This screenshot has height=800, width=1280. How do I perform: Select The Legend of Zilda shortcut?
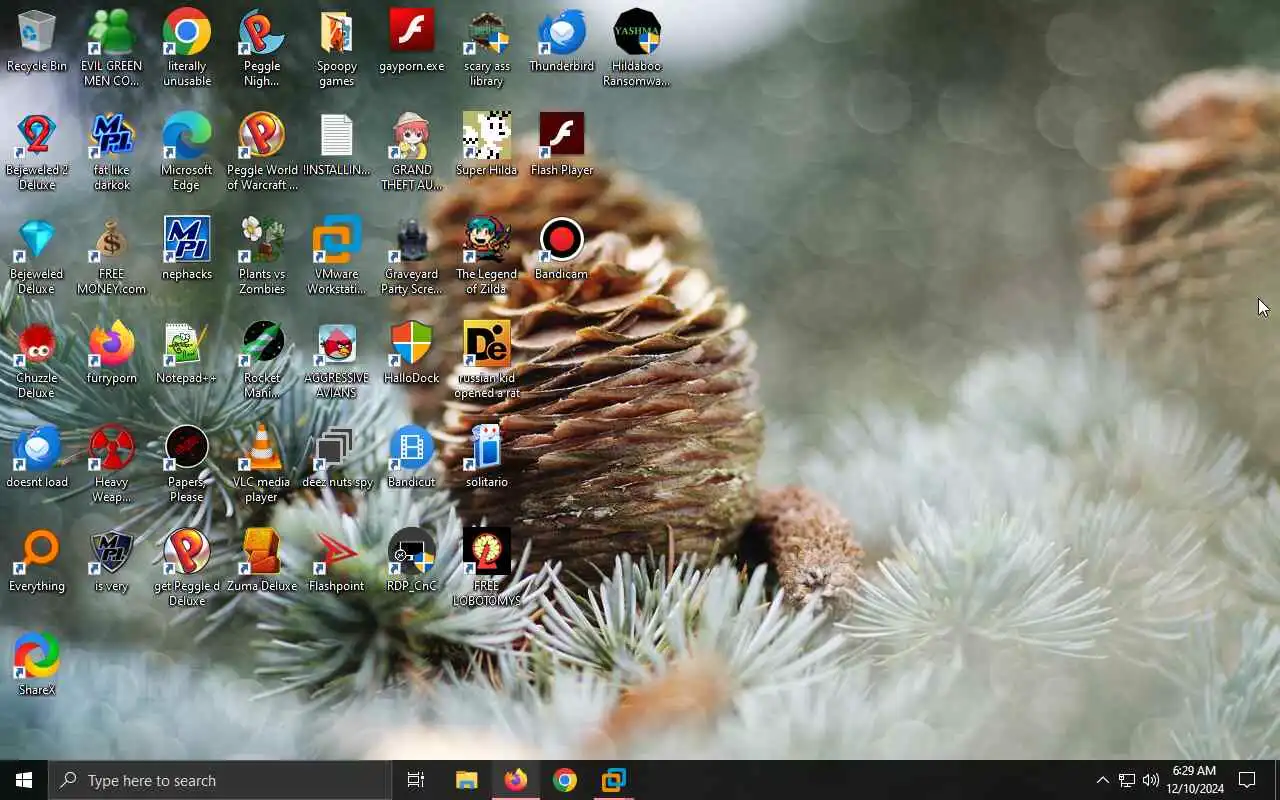487,257
